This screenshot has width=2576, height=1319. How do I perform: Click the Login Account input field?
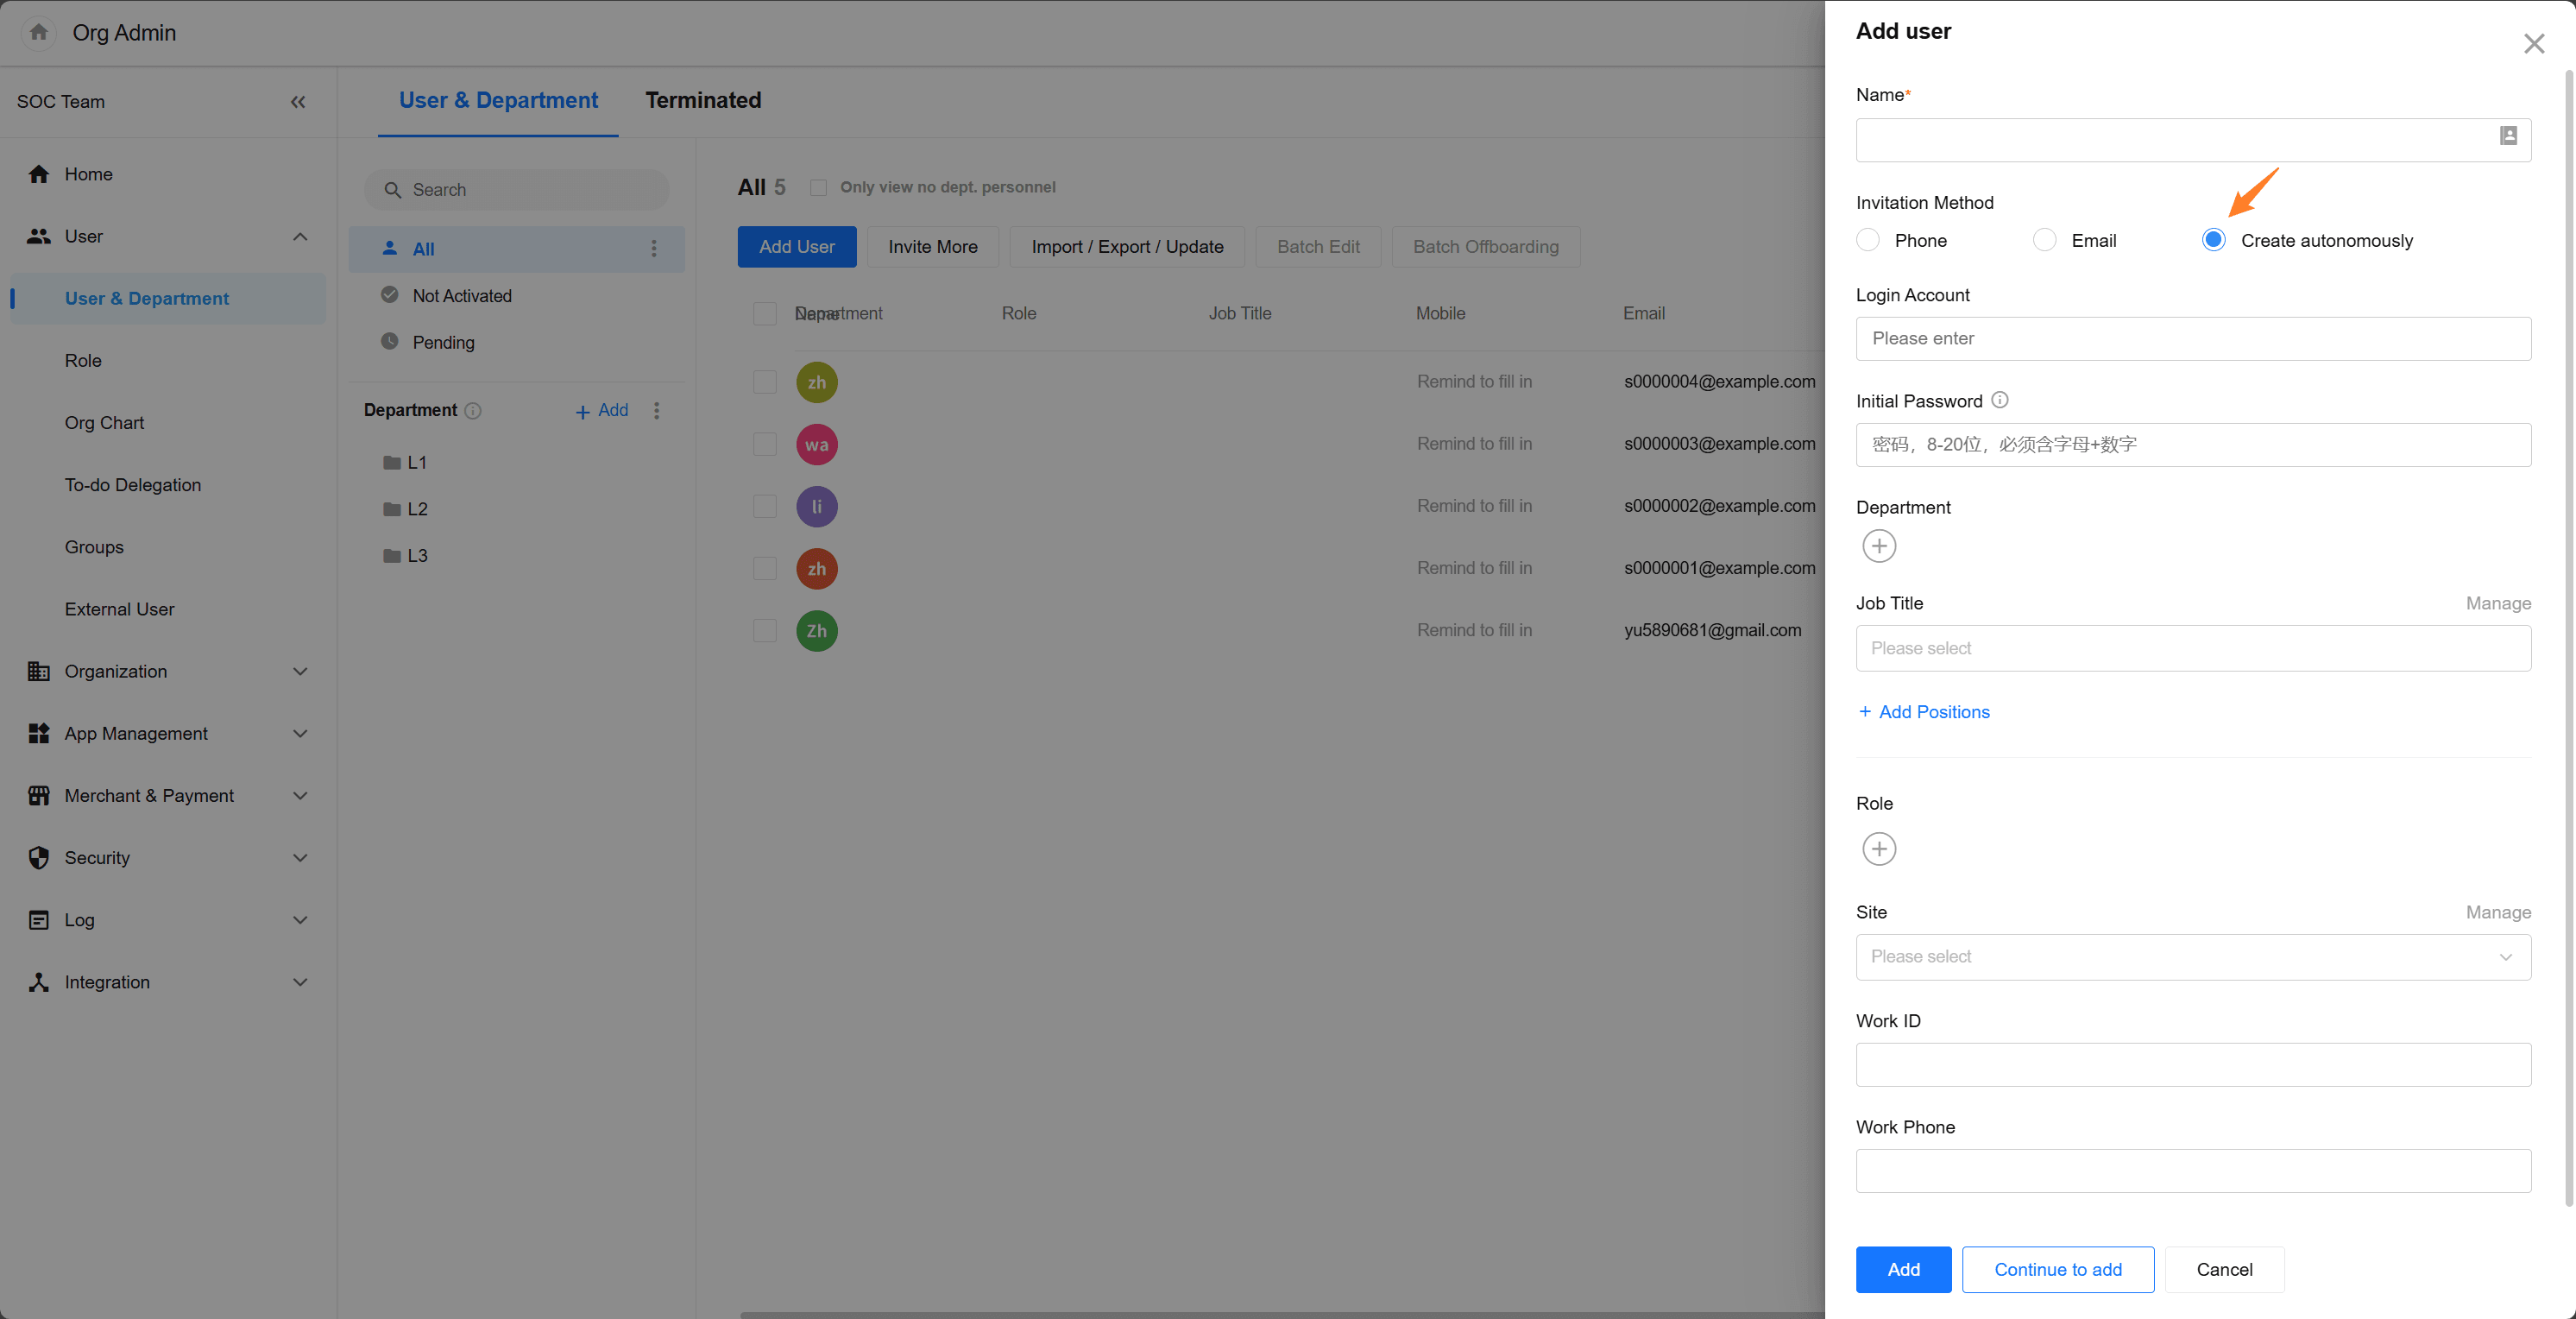tap(2192, 339)
